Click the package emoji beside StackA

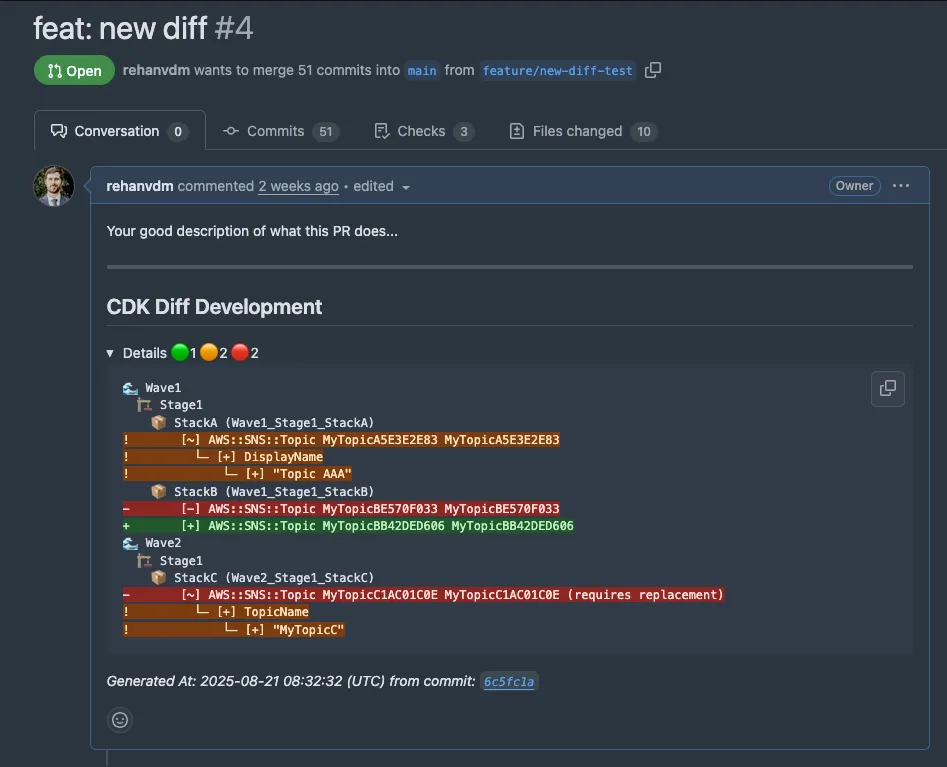click(159, 422)
